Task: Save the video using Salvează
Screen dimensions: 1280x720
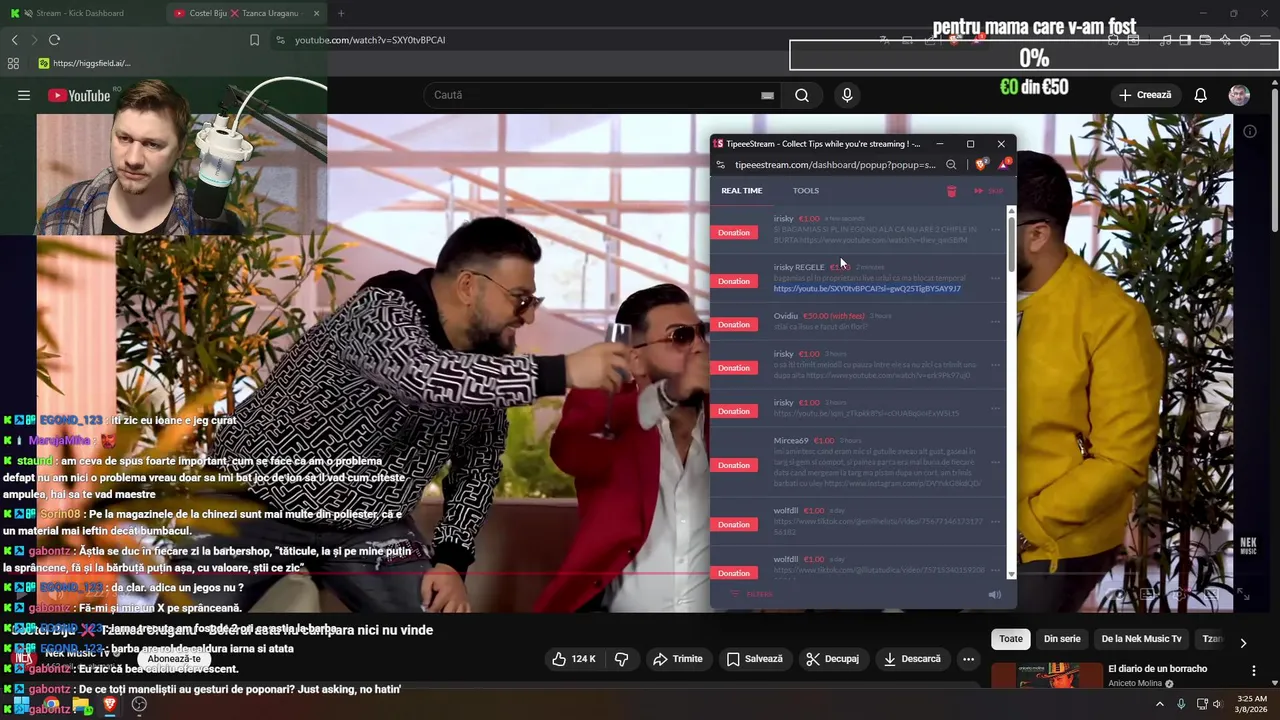Action: coord(755,659)
